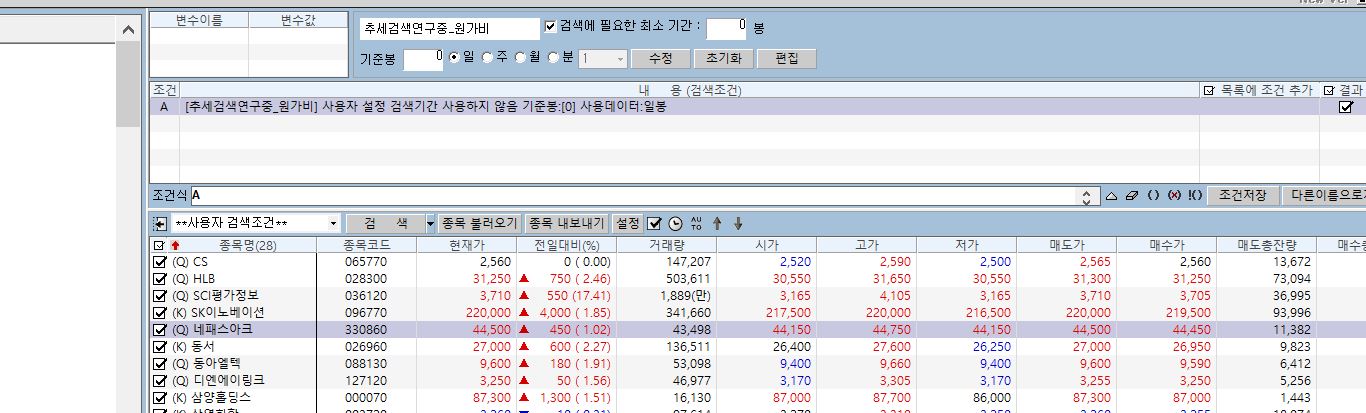Click the !( ) negation icon

click(x=1194, y=196)
